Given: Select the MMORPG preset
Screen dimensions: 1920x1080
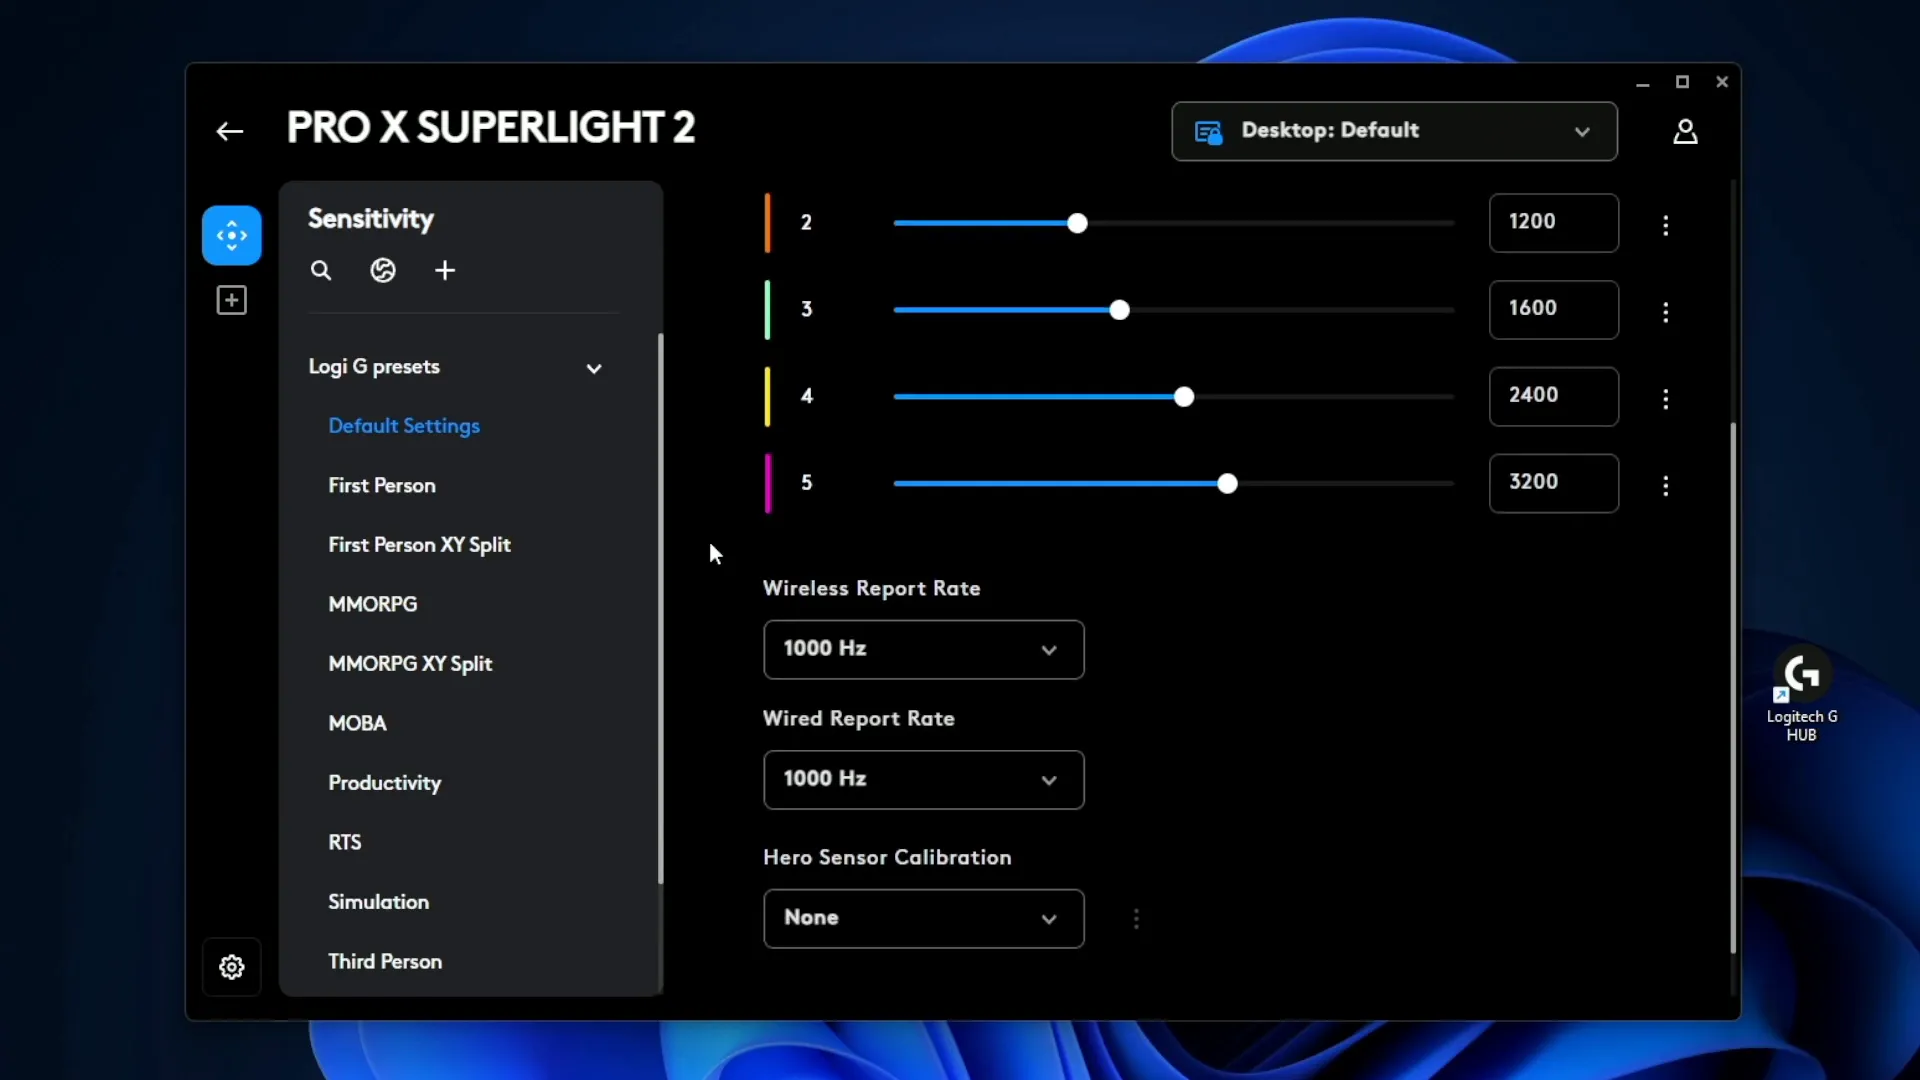Looking at the screenshot, I should (373, 604).
